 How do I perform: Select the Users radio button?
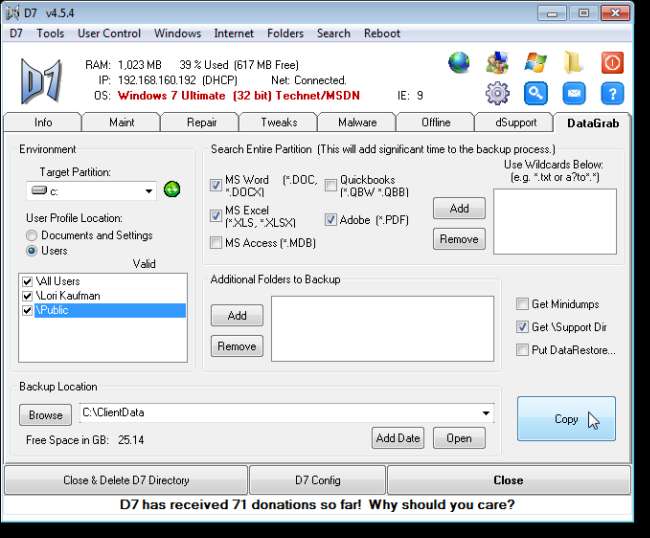(32, 250)
